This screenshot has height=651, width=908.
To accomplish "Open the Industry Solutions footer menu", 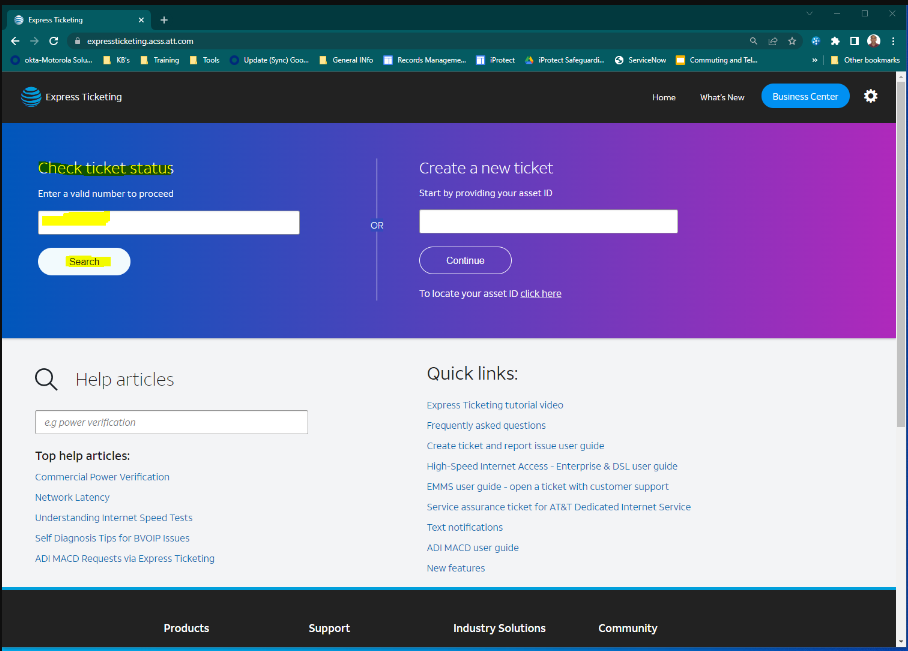I will click(x=500, y=628).
